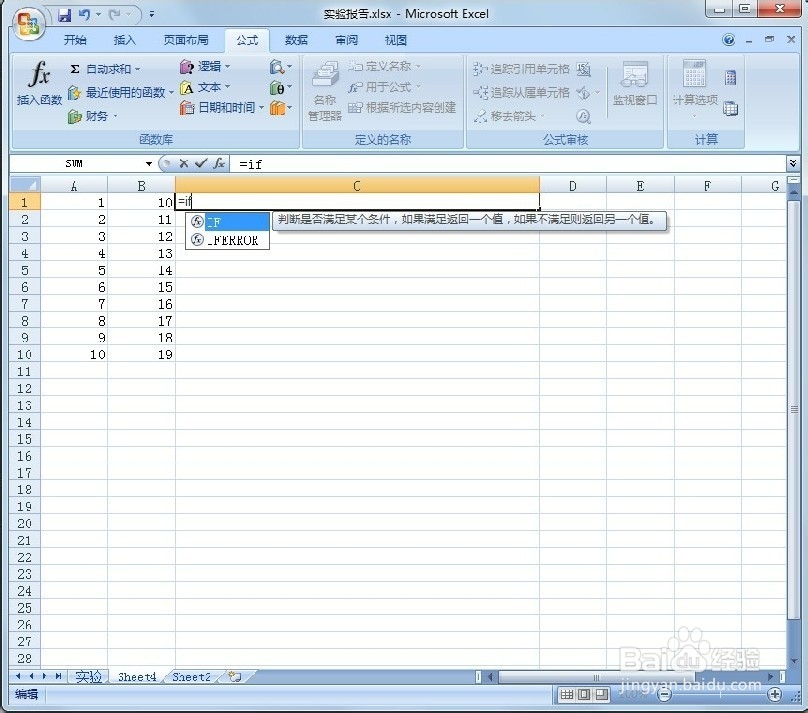This screenshot has width=808, height=713.
Task: Click the 插入函数 (Insert Function) icon
Action: pos(38,85)
